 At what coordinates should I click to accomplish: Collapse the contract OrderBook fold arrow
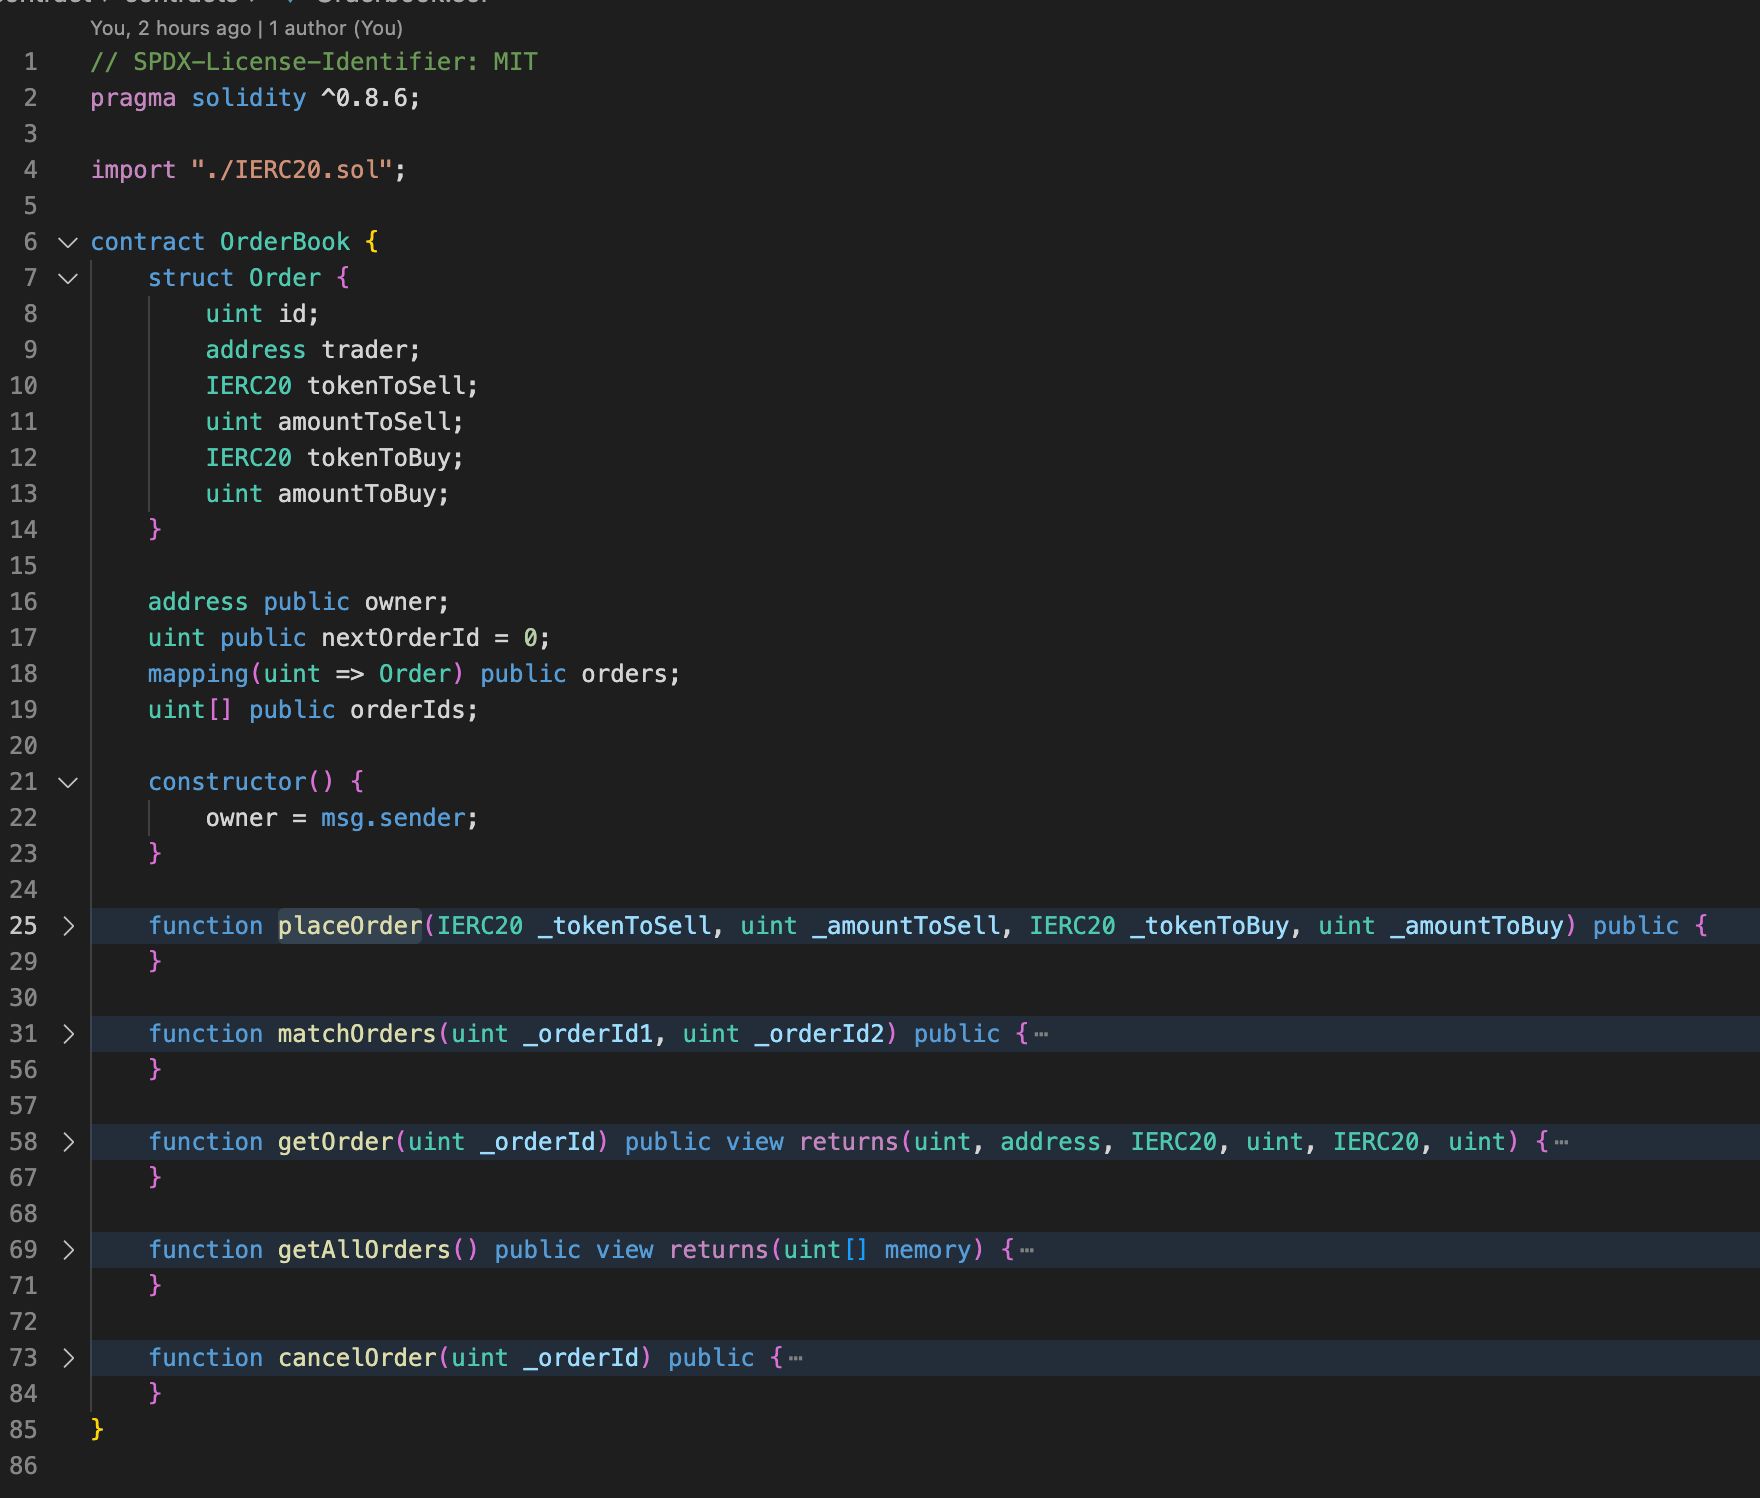click(x=68, y=242)
